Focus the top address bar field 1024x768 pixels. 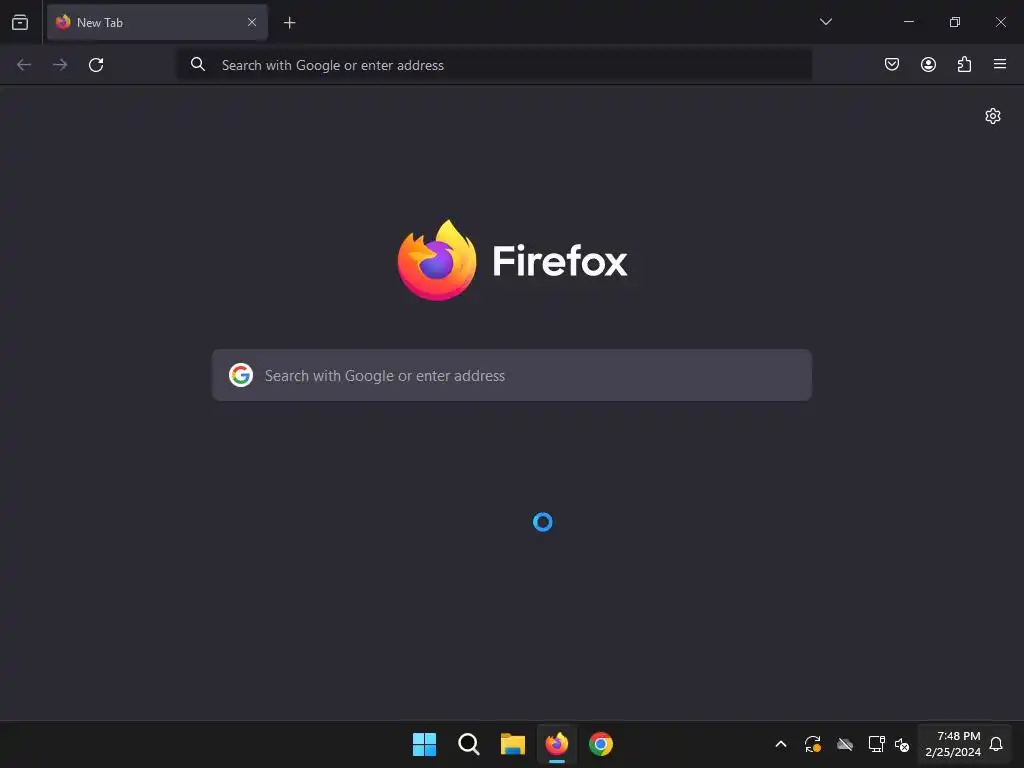coord(494,65)
